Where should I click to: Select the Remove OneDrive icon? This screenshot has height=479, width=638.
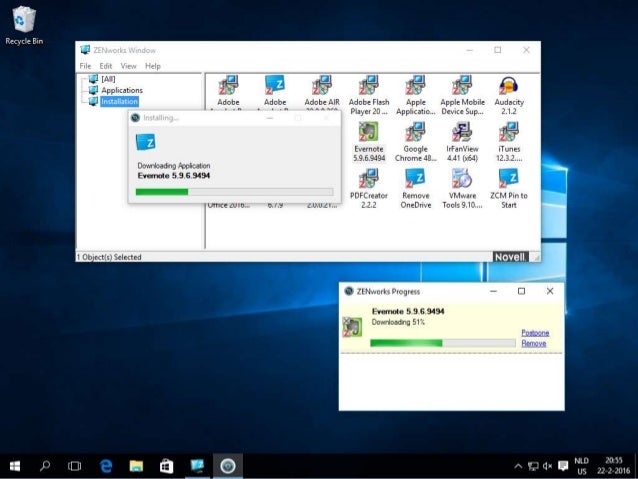click(x=415, y=189)
